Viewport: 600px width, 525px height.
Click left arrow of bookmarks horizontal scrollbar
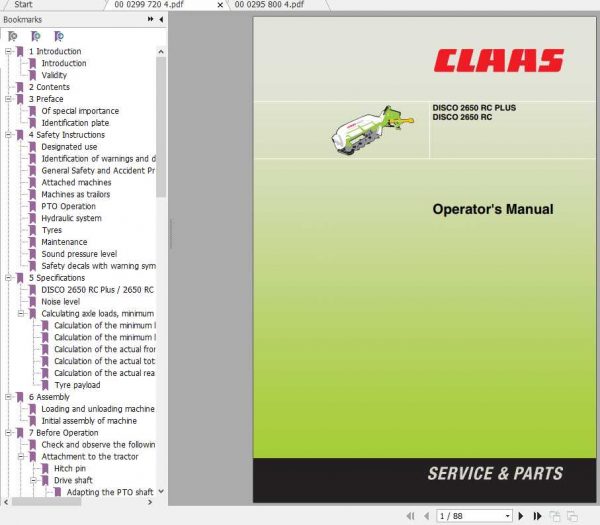point(6,502)
